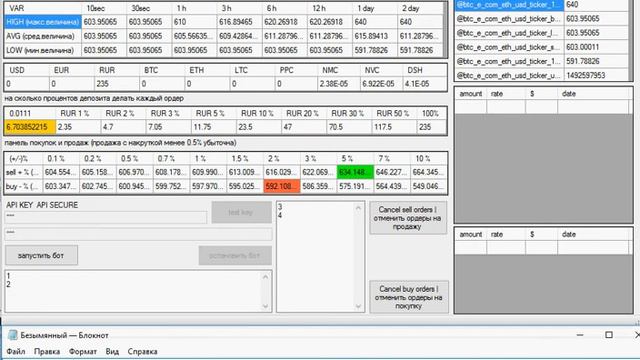The width and height of the screenshot is (640, 360).
Task: Click the 2 day column header
Action: (420, 8)
